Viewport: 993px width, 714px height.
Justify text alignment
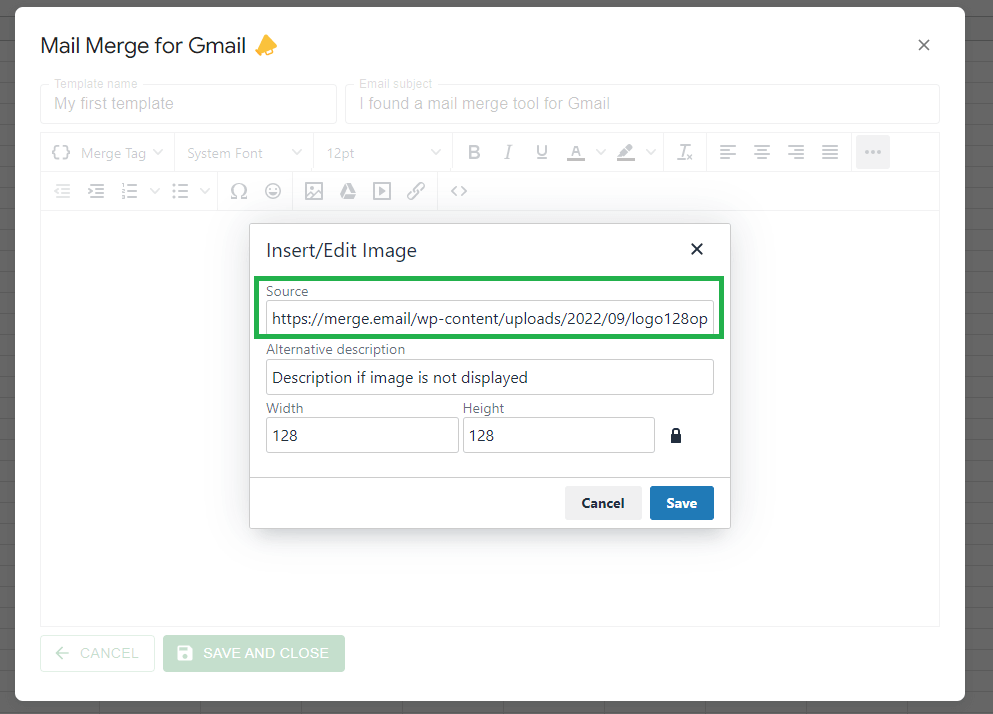coord(830,152)
